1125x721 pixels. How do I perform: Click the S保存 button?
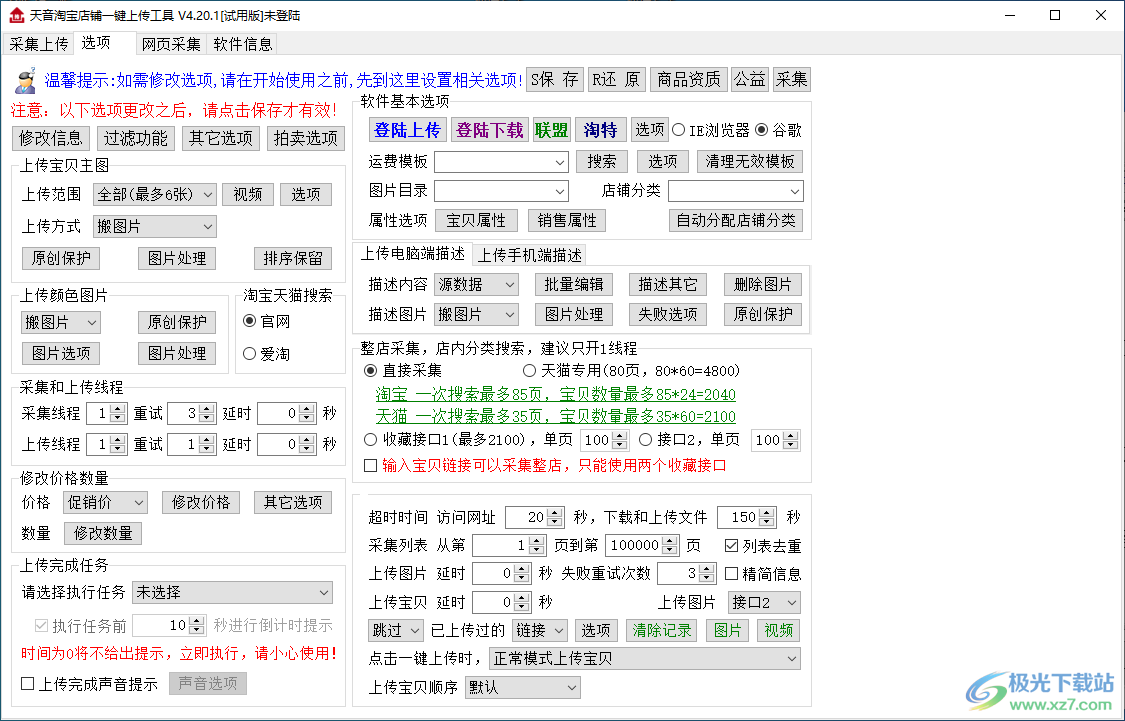[555, 80]
